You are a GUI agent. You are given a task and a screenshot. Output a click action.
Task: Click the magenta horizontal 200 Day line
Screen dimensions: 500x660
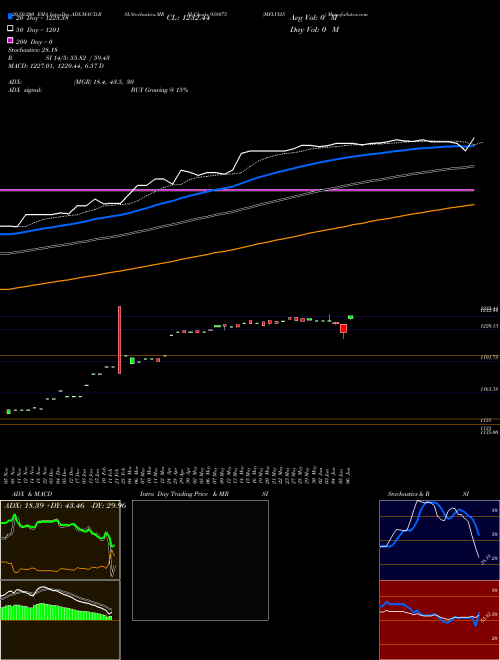pos(237,190)
